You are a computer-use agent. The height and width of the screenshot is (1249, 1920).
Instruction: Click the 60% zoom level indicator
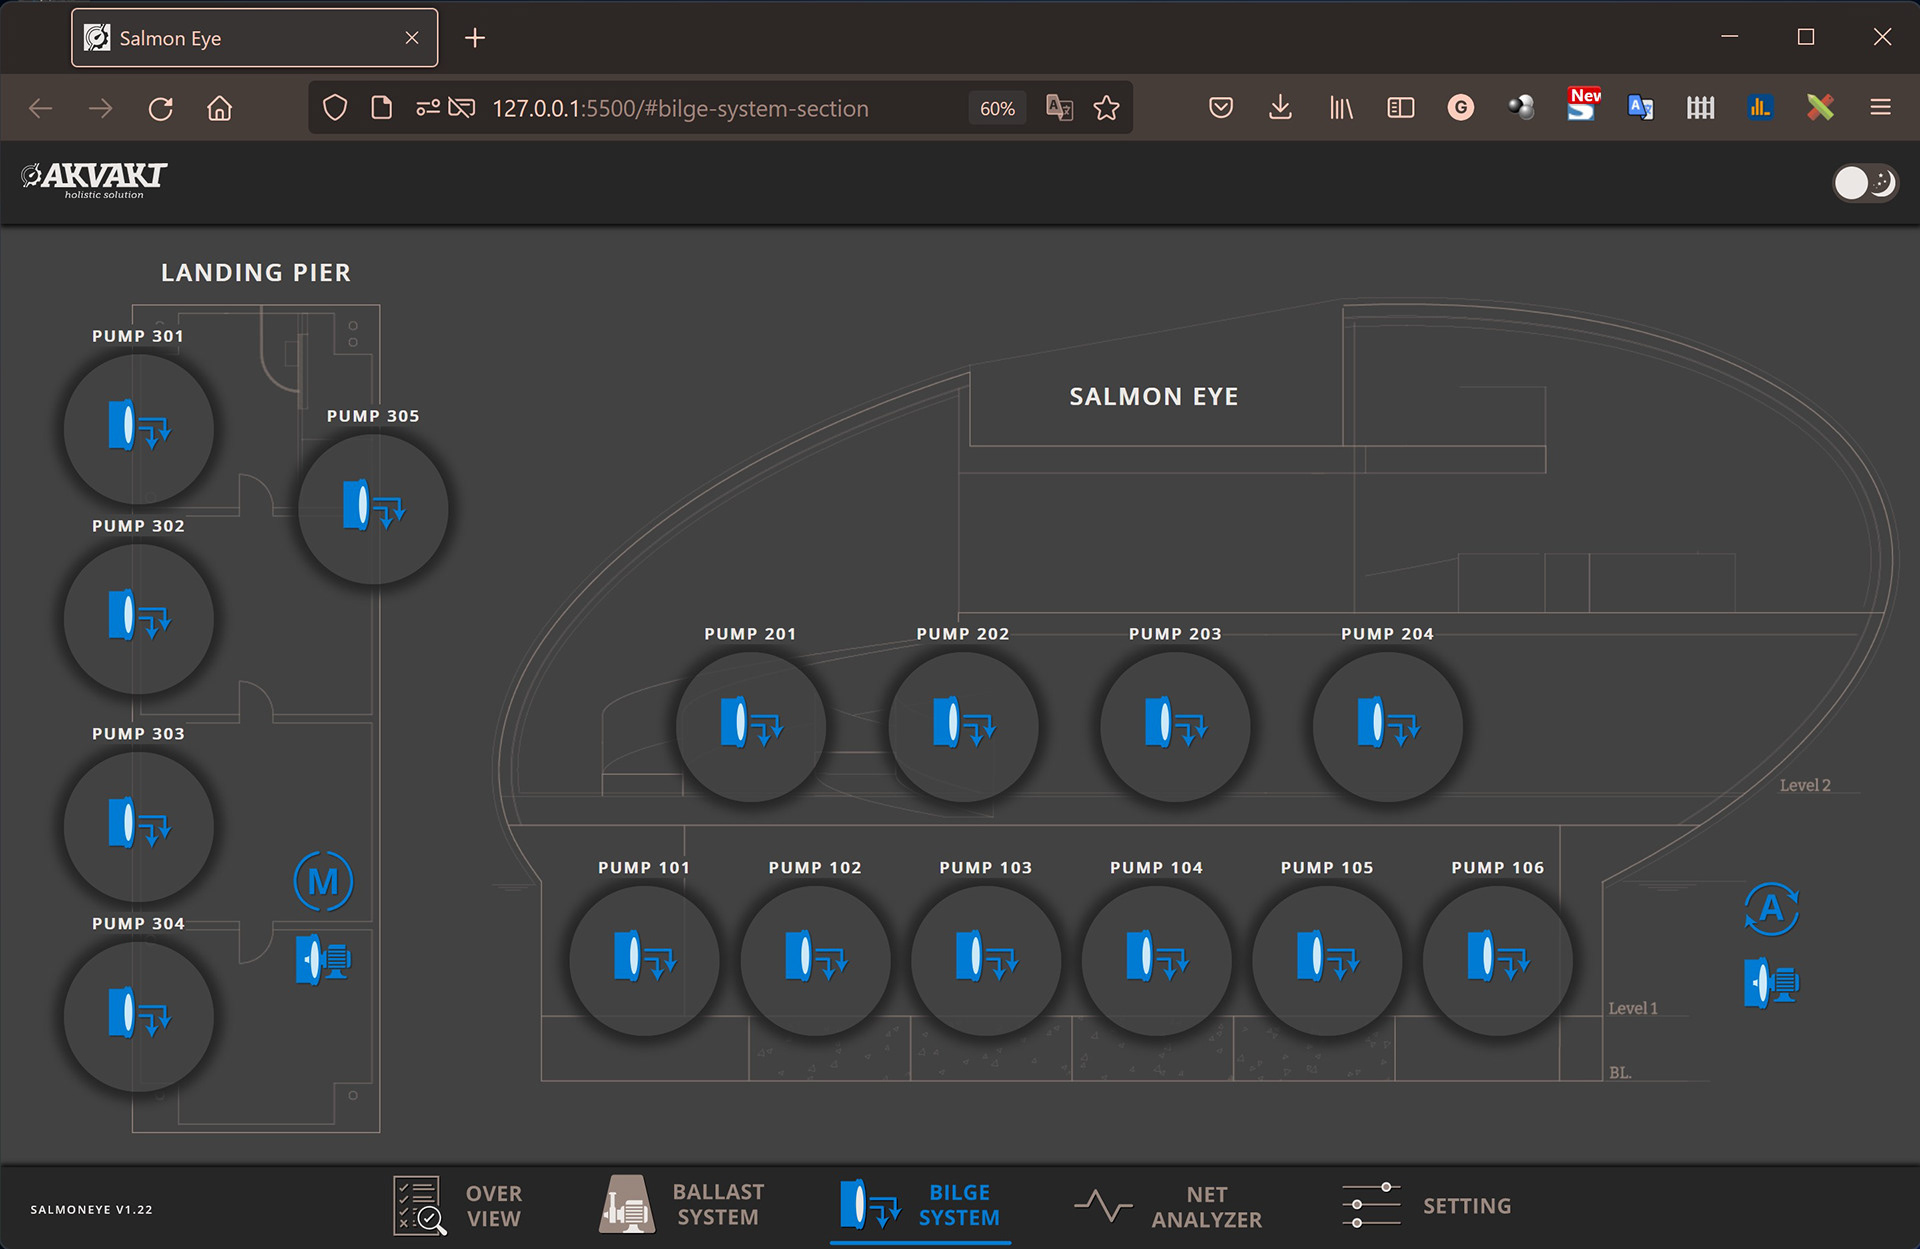click(x=997, y=108)
